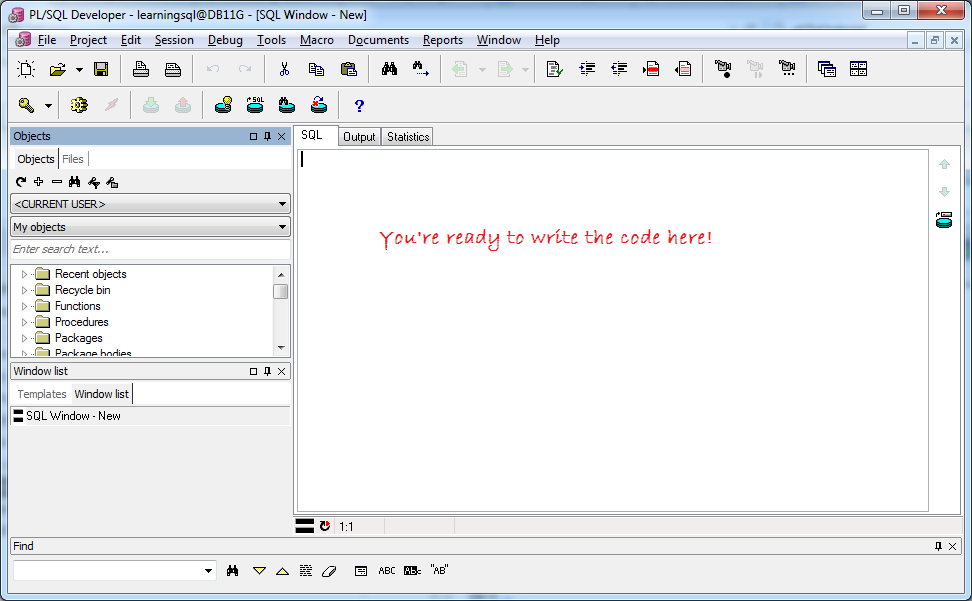
Task: Switch to the Templates tab
Action: [x=42, y=394]
